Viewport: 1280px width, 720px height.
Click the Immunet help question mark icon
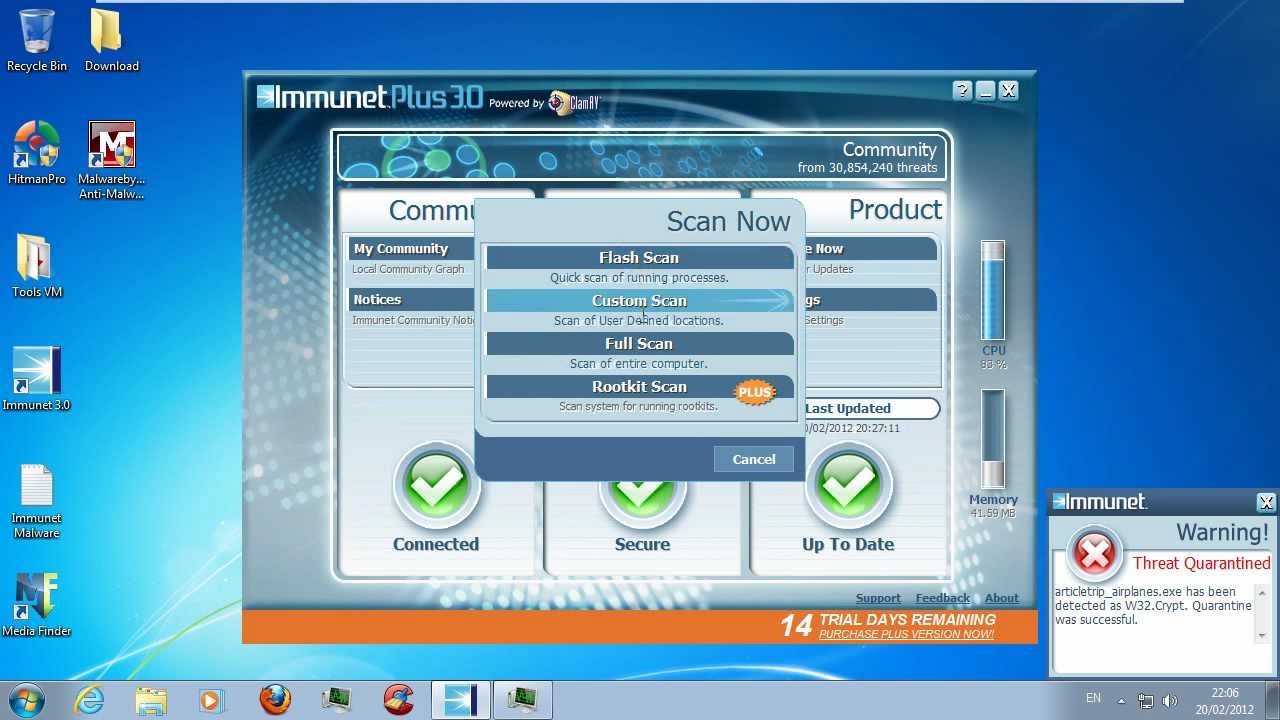pos(962,91)
